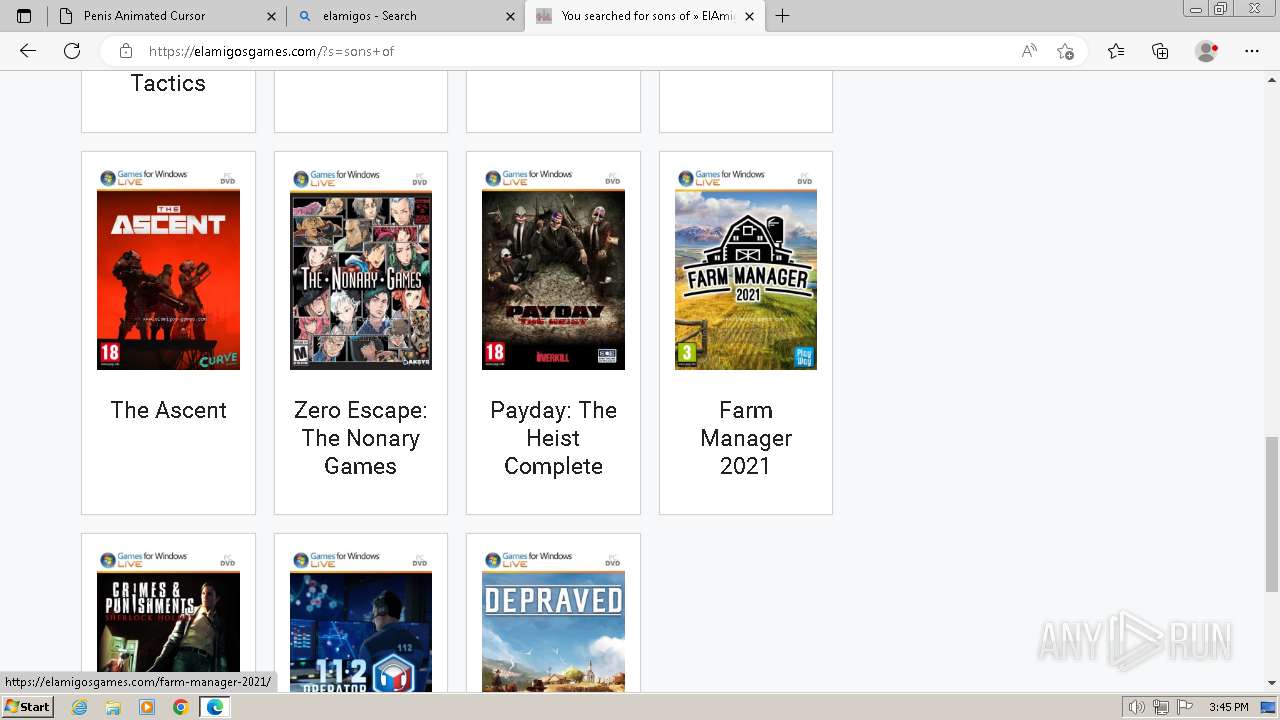Launch Internet Explorer from taskbar
Viewport: 1280px width, 720px height.
80,707
